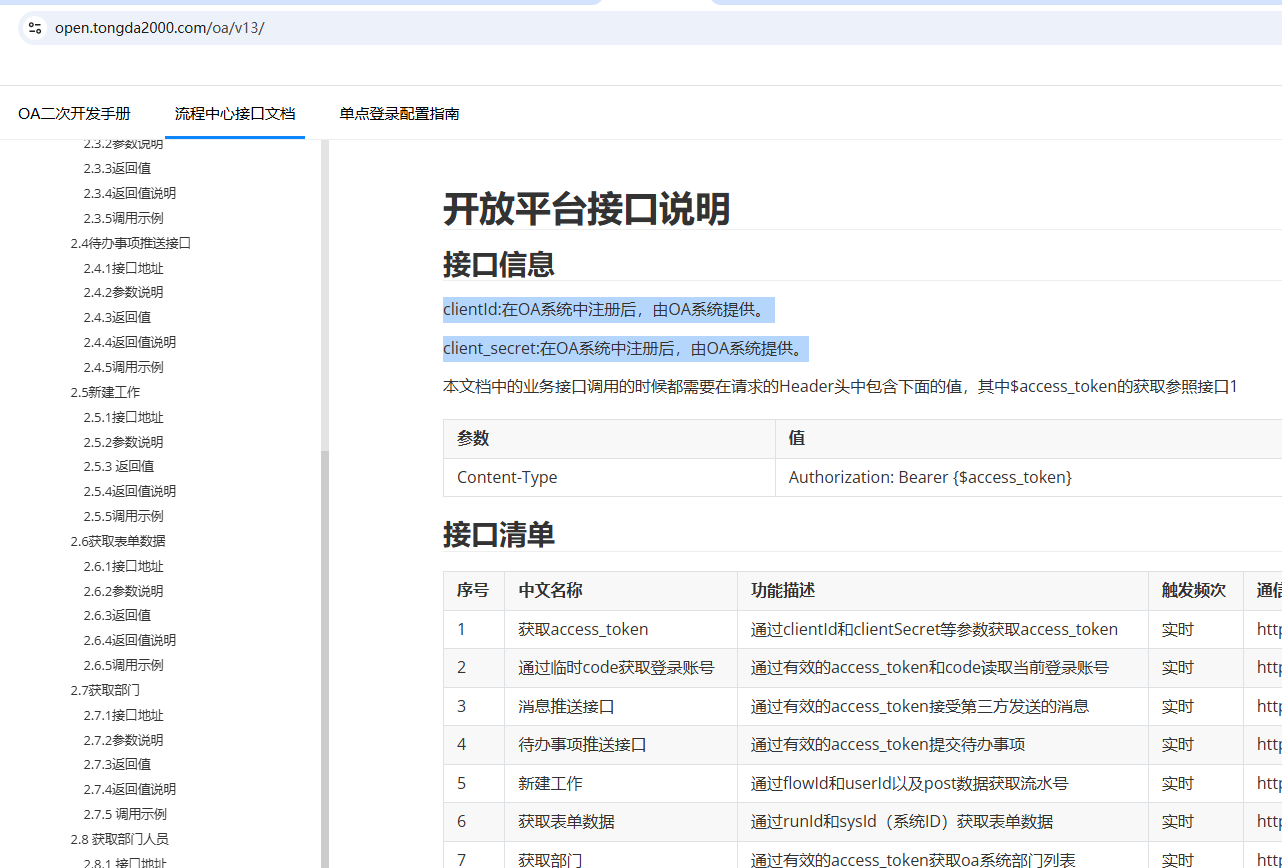The image size is (1282, 868).
Task: Click the sidebar vertical scrollbar thumb
Action: (325, 658)
